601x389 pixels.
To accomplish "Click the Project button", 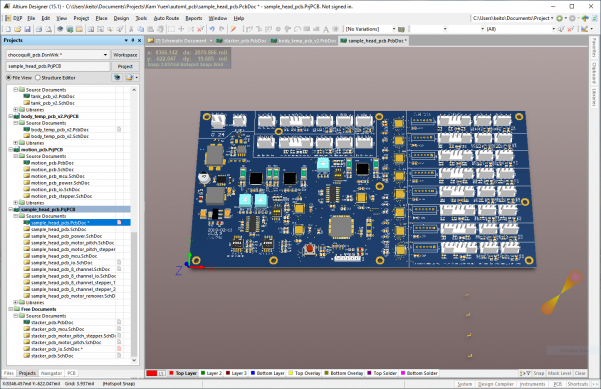I will pyautogui.click(x=125, y=66).
